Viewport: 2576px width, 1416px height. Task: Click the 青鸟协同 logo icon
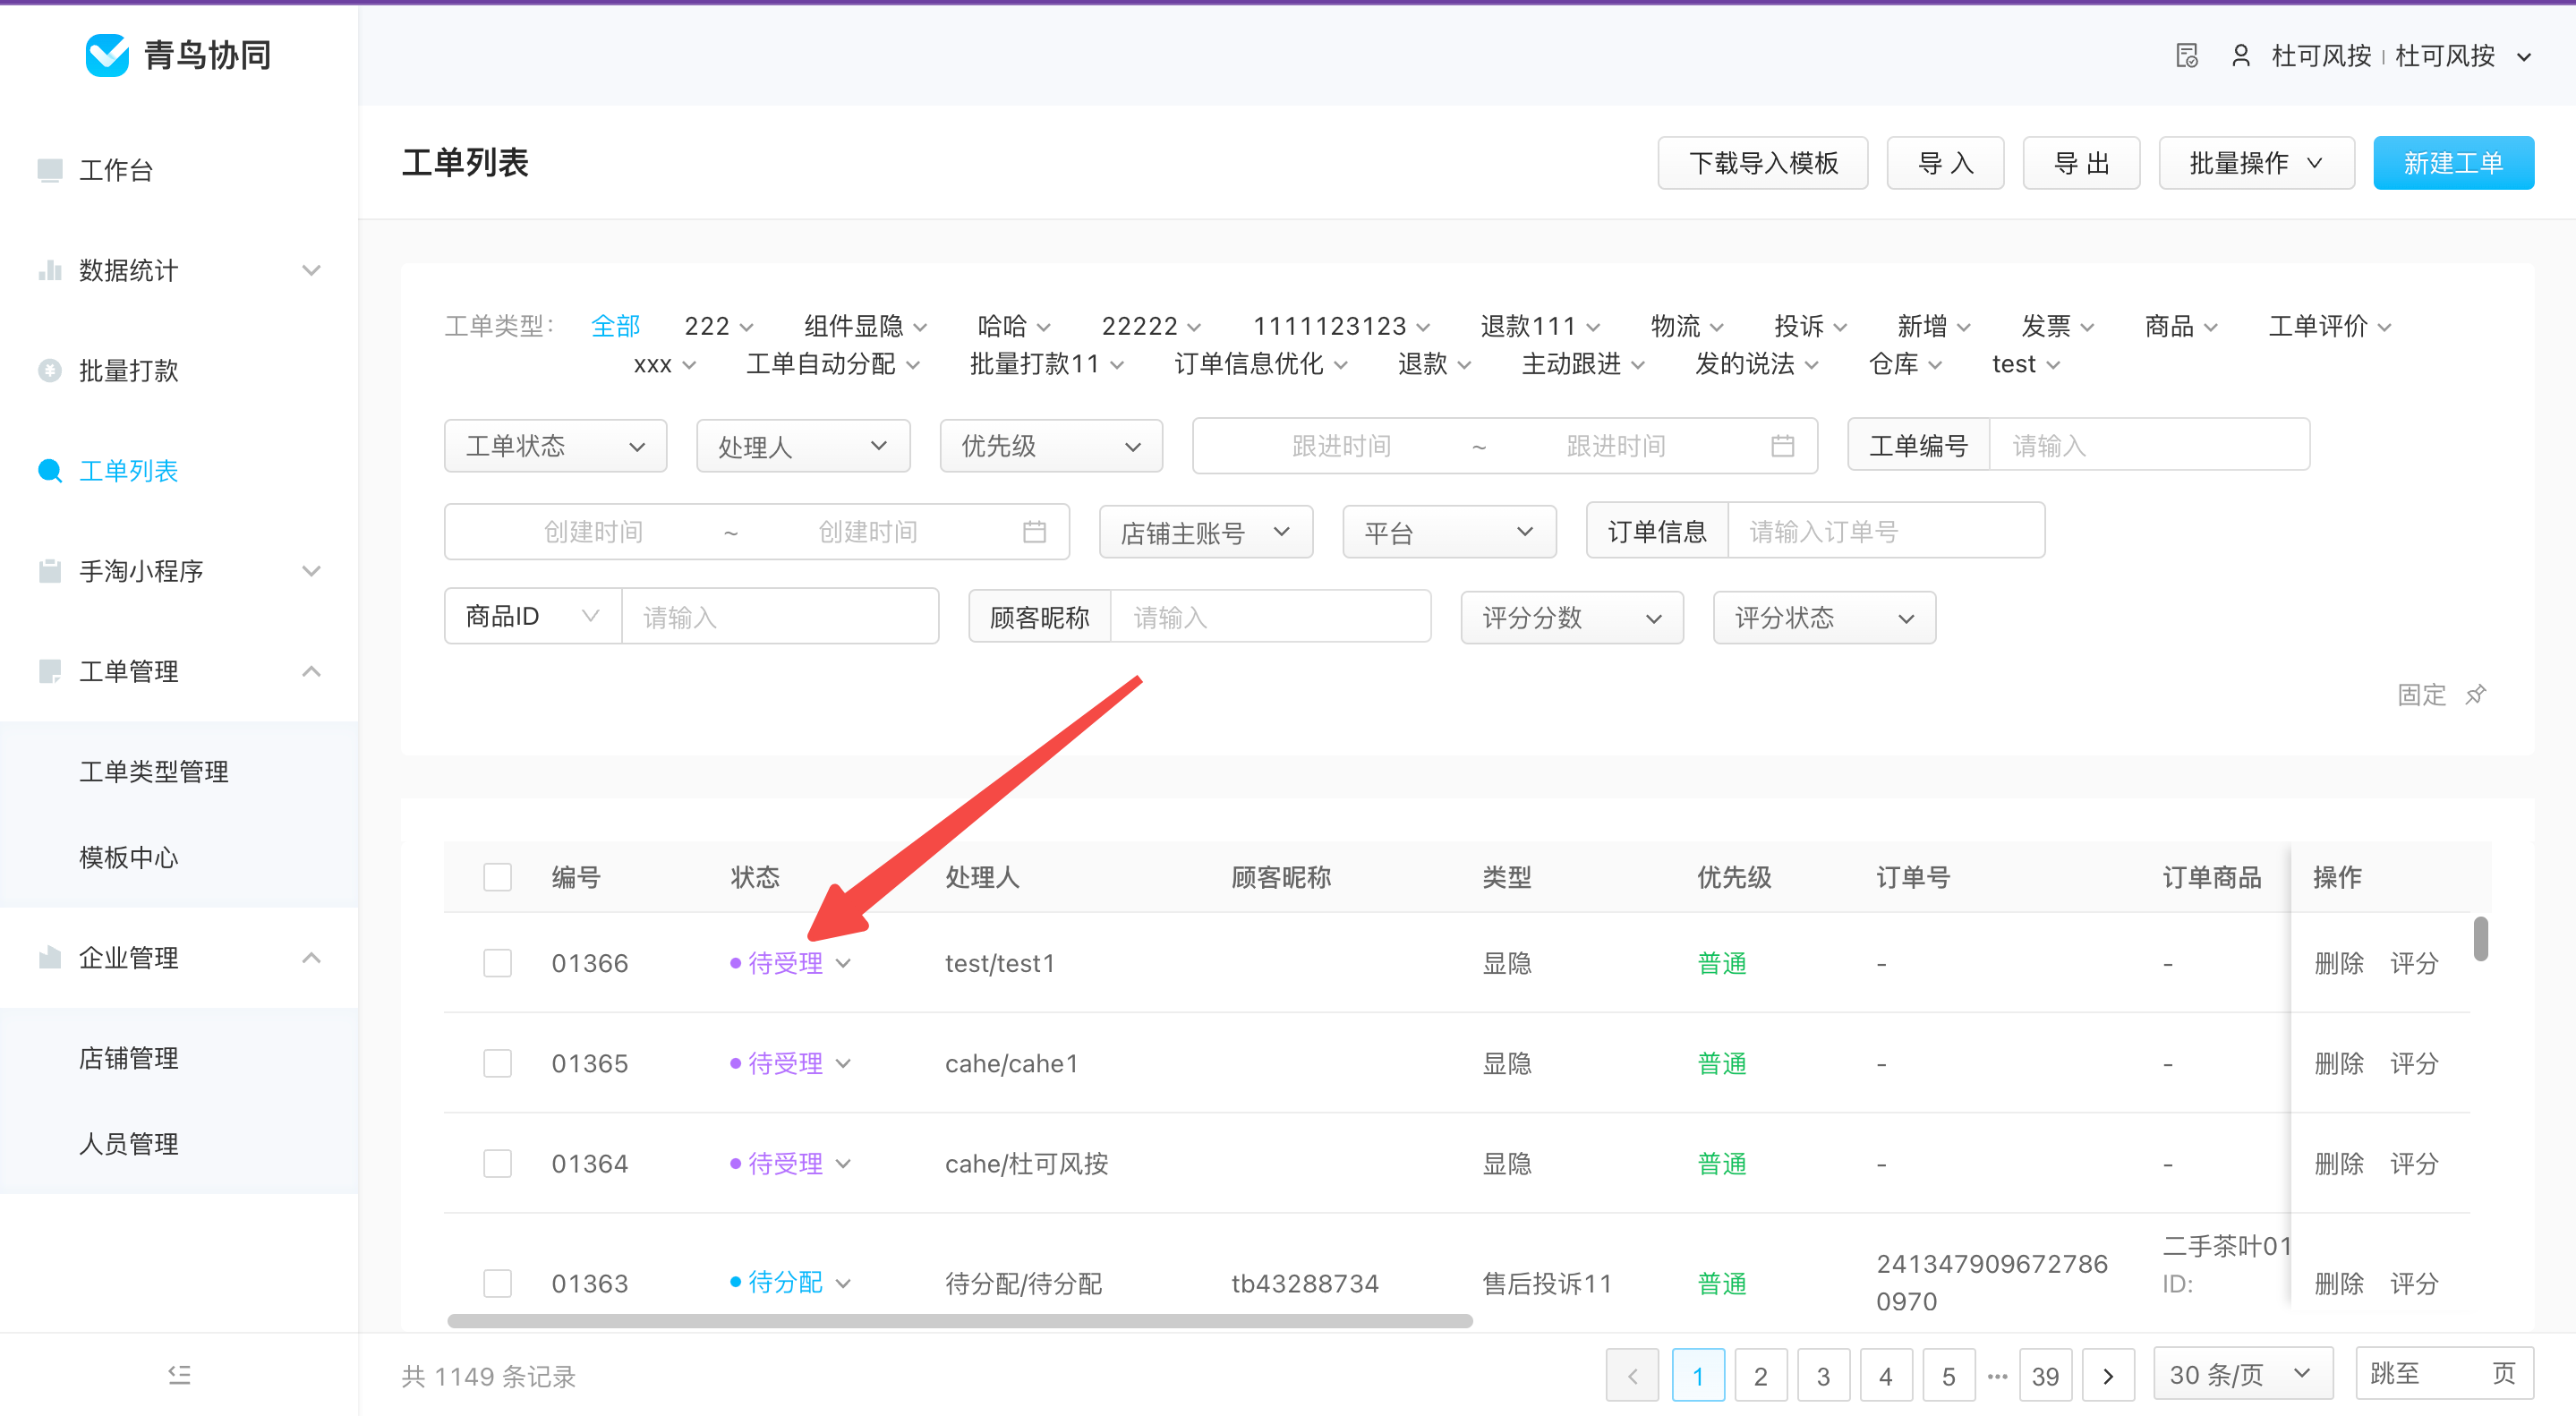pos(107,55)
